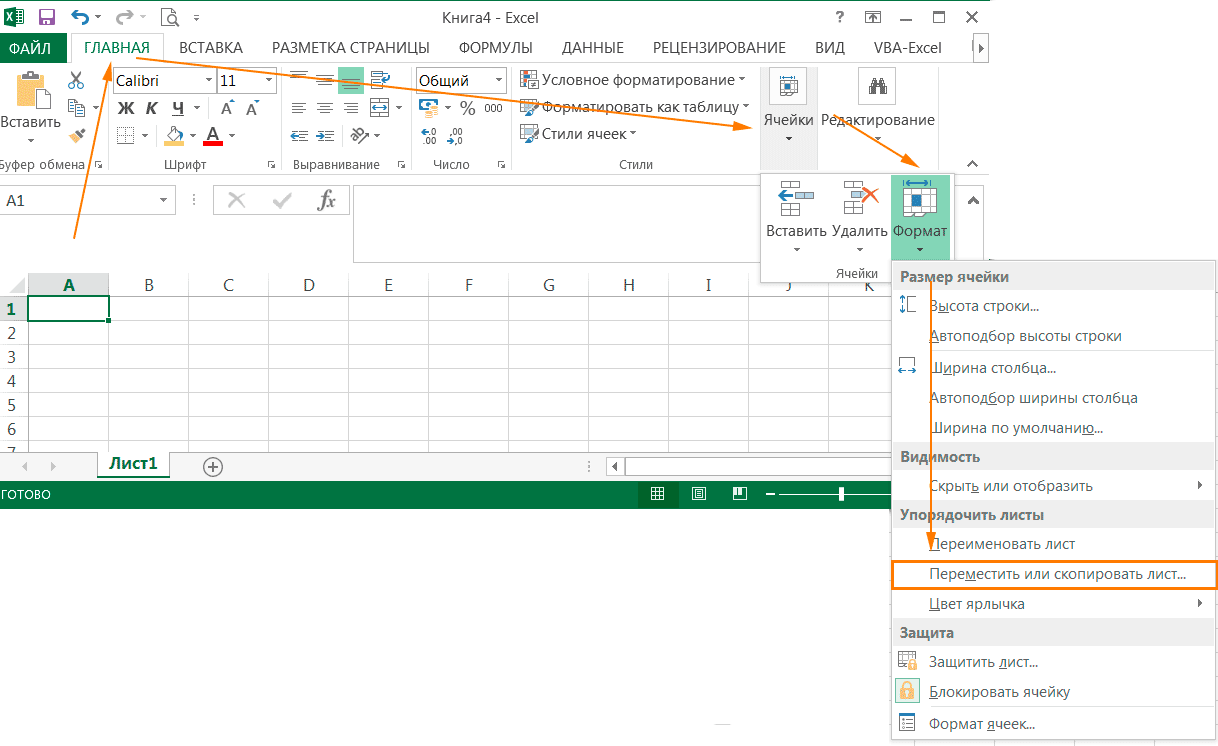Toggle bottom vertical alignment button
The height and width of the screenshot is (746, 1218).
(351, 80)
